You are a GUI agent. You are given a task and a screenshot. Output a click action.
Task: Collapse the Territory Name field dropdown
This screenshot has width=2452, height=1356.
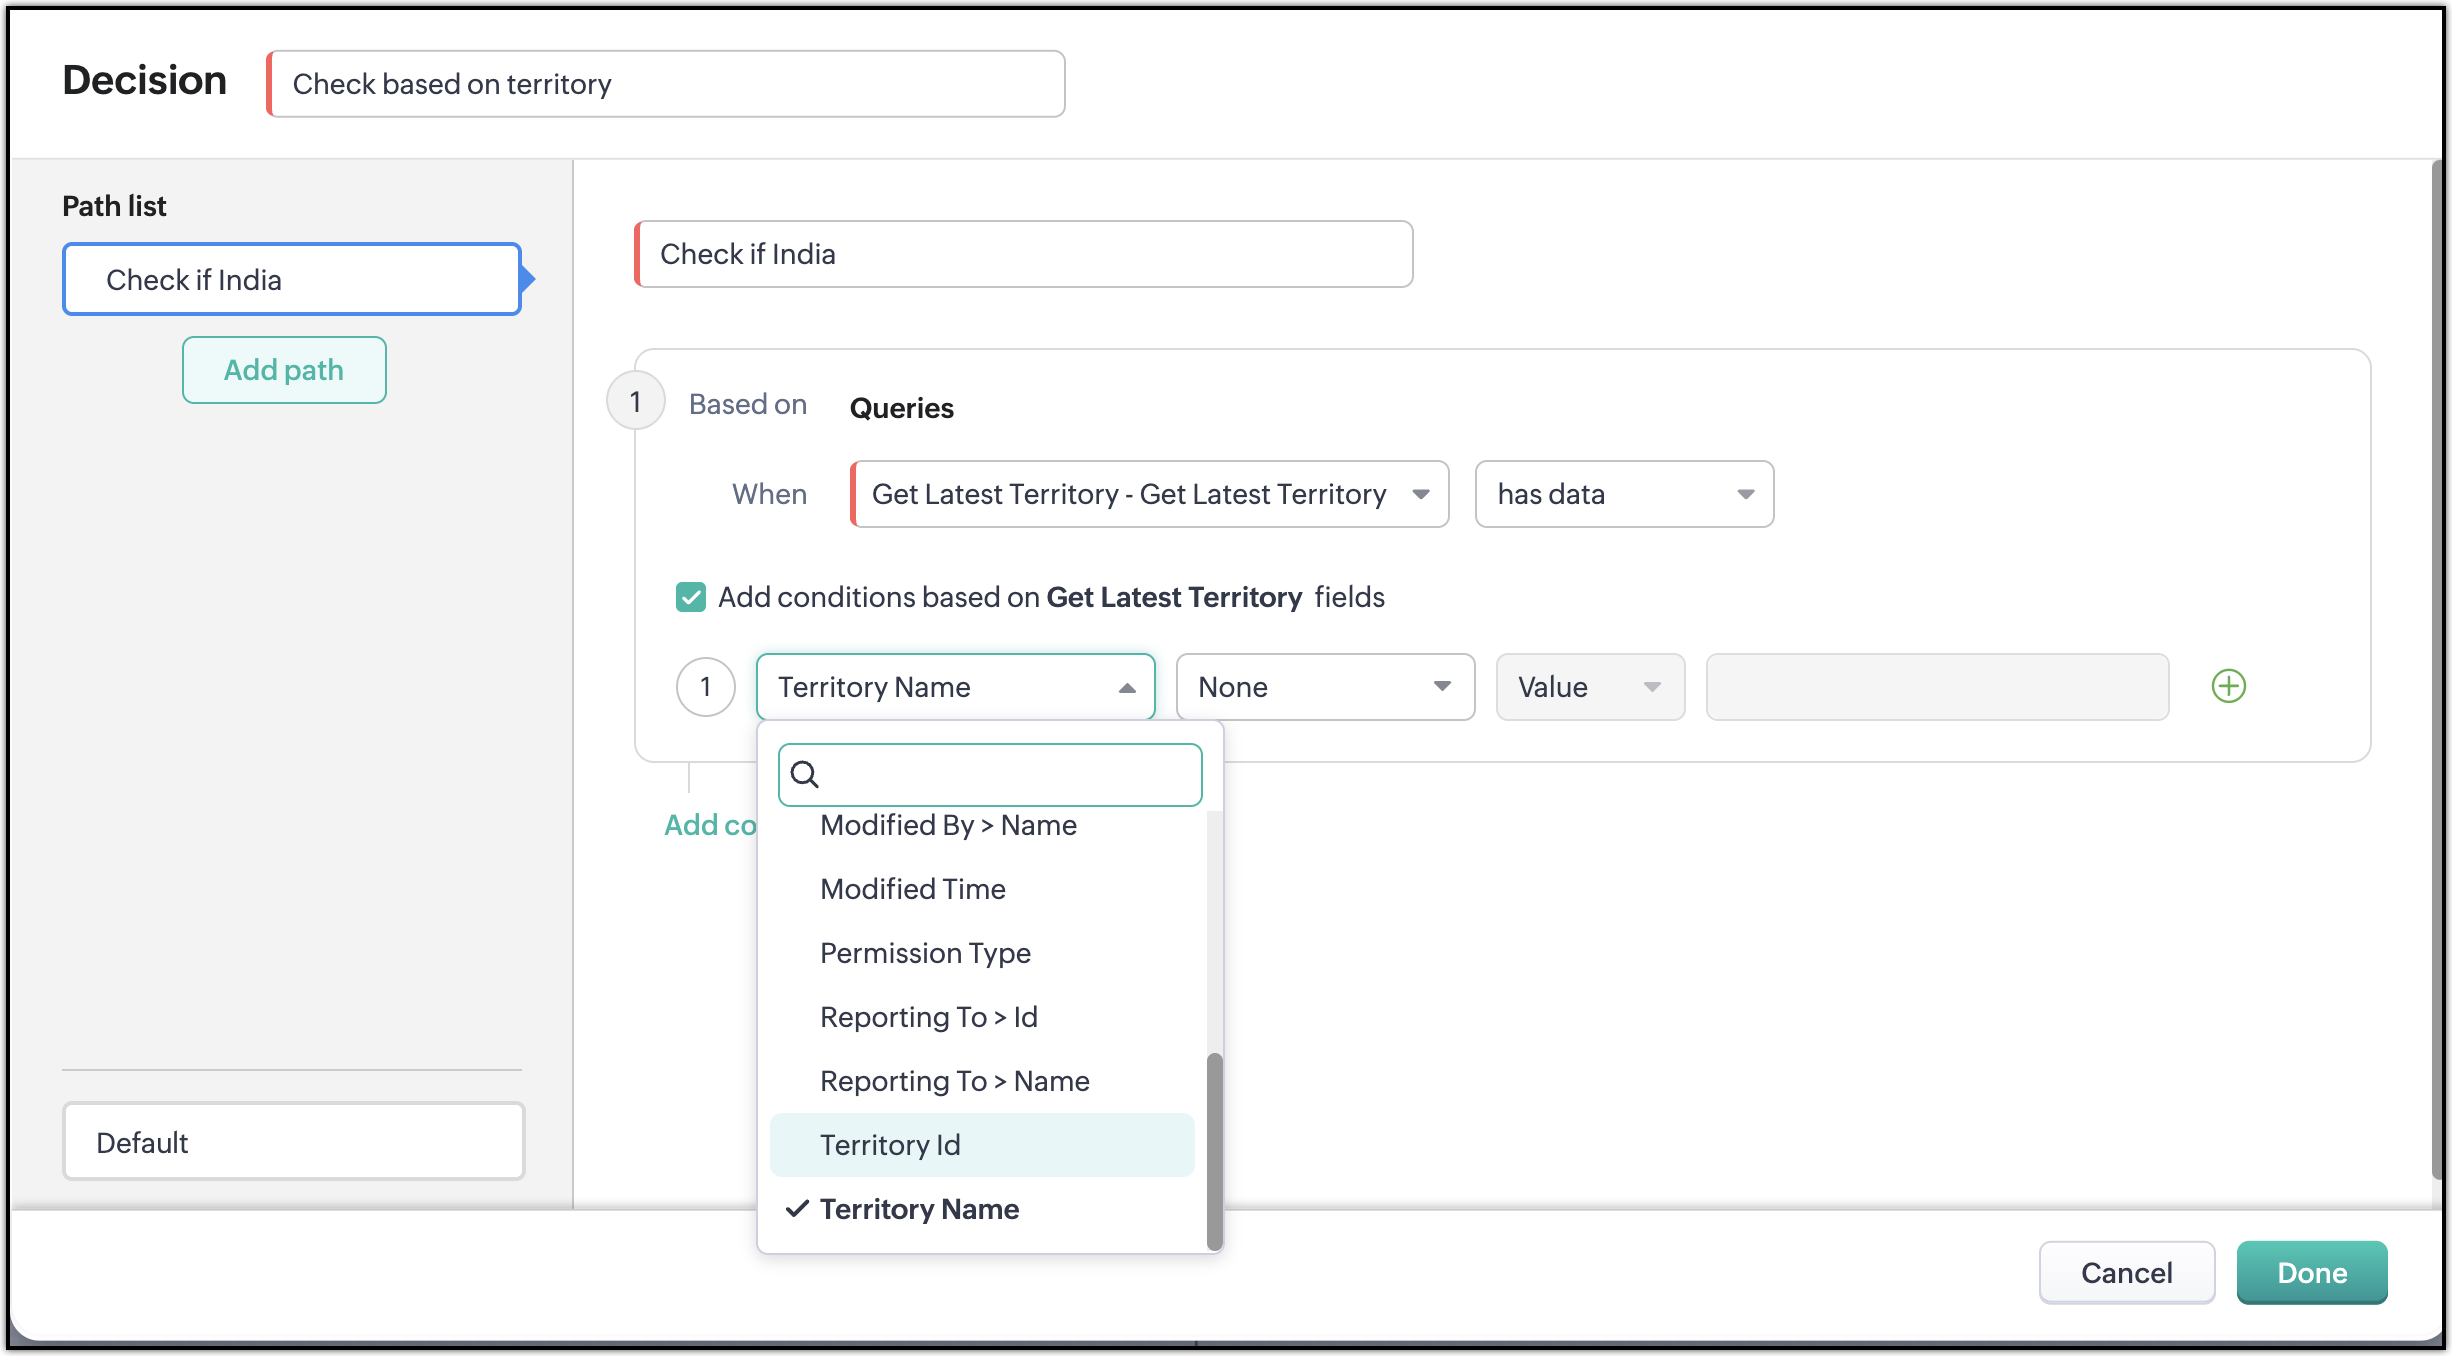coord(955,687)
